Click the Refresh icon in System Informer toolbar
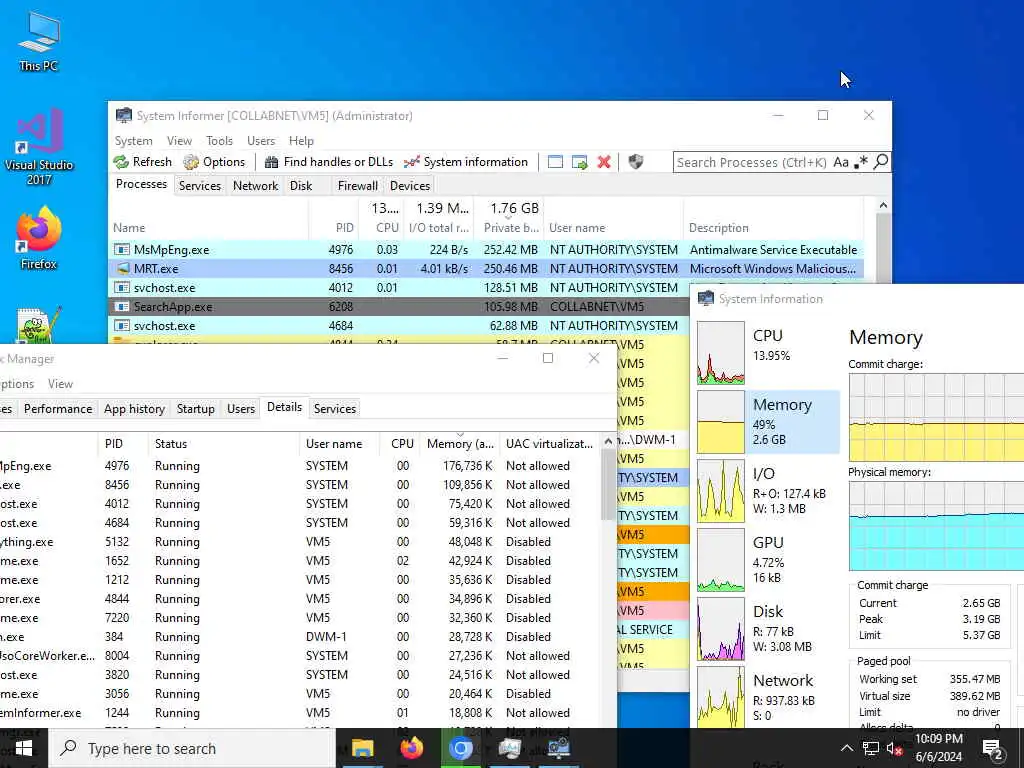1024x768 pixels. (x=121, y=162)
